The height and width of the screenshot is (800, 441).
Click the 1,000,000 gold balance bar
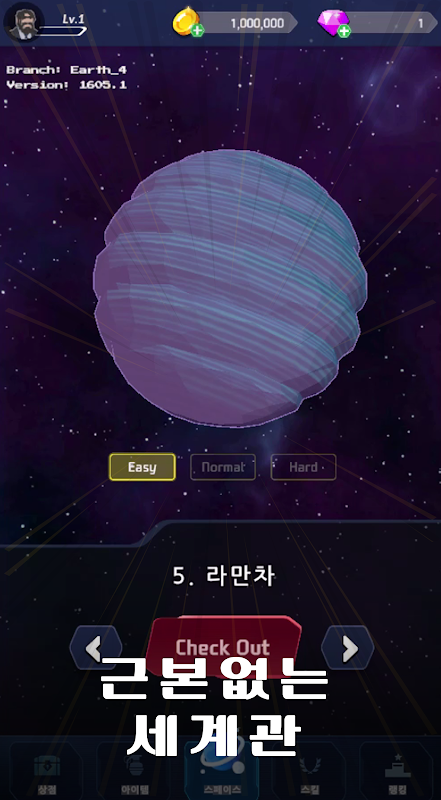pos(244,23)
